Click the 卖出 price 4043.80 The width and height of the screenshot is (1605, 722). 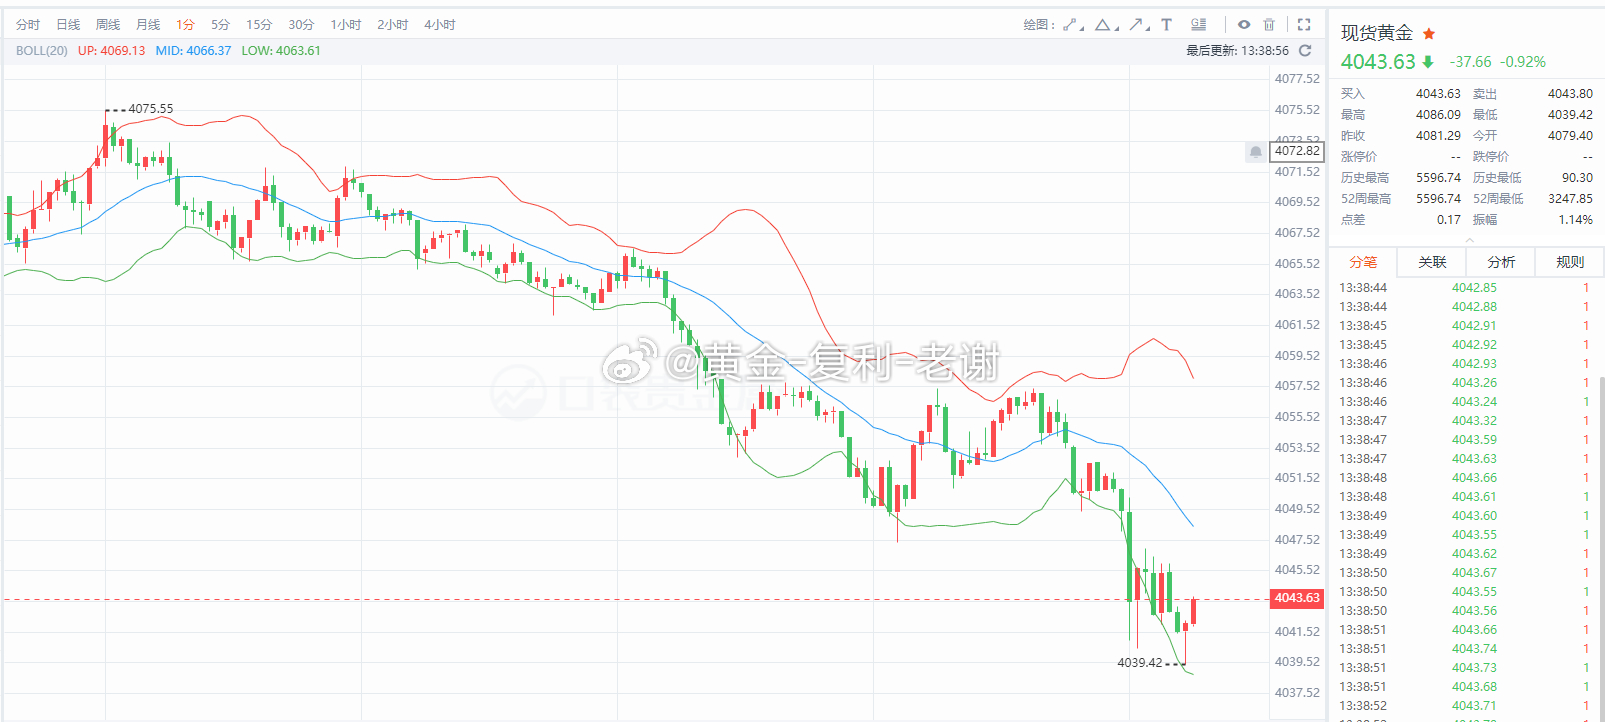1570,94
